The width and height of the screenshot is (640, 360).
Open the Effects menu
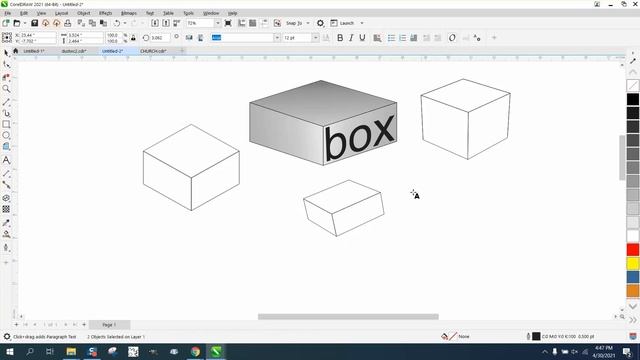(105, 13)
